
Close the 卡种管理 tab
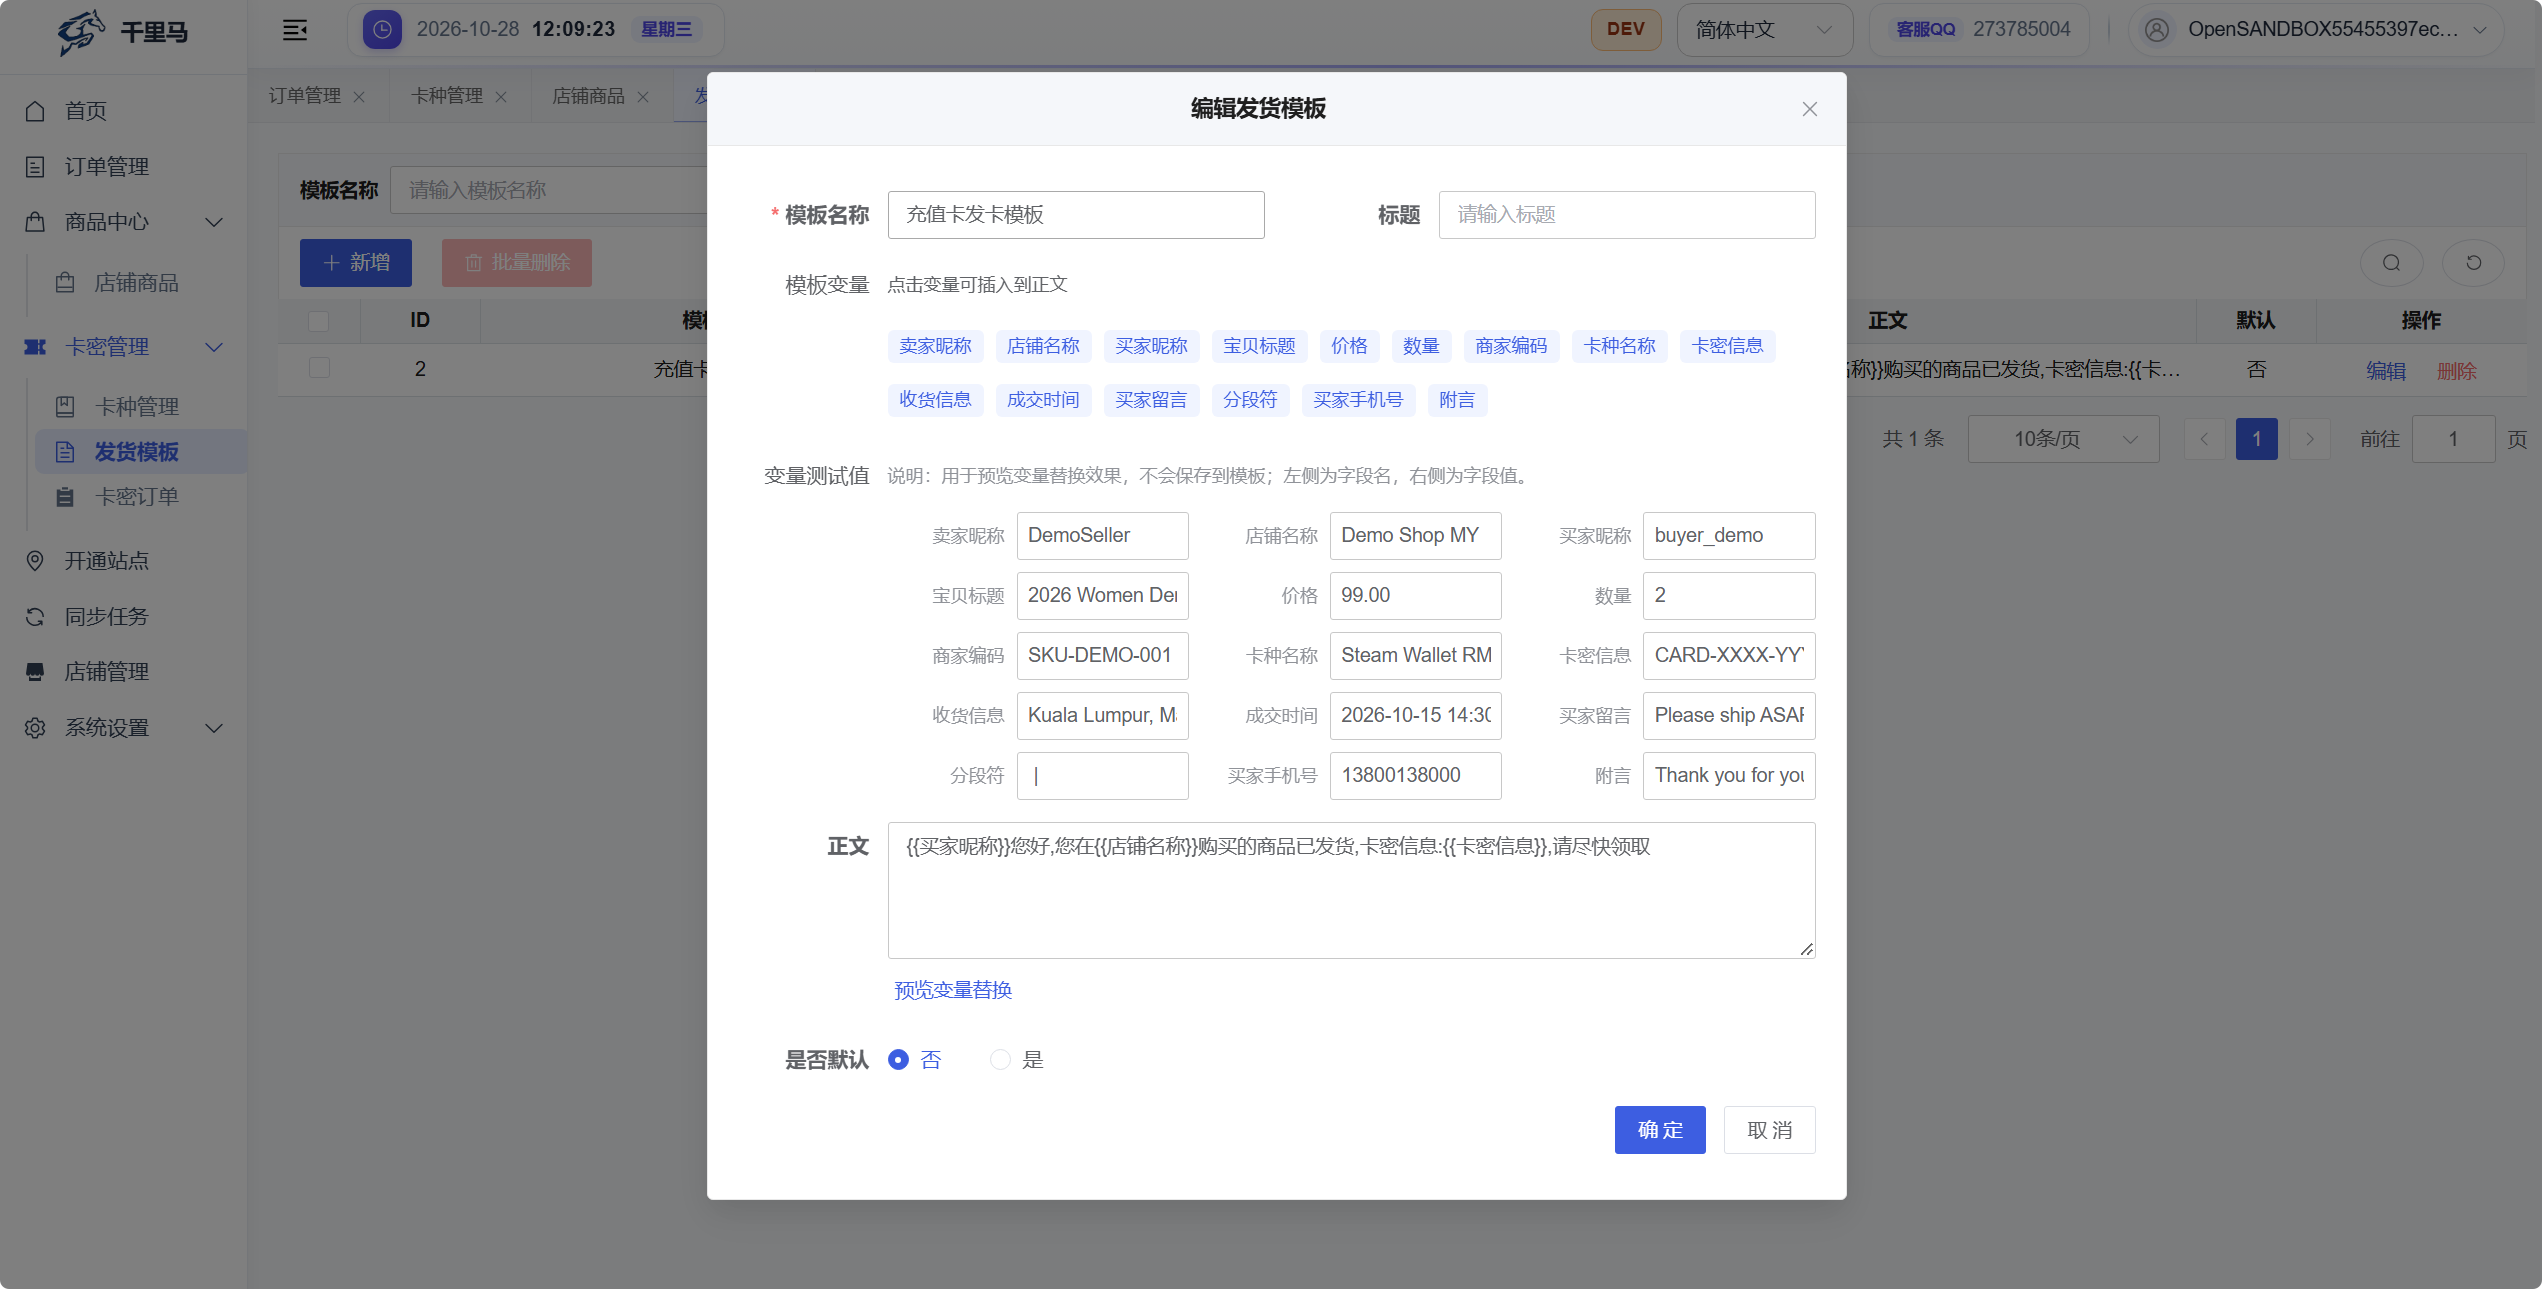[501, 97]
